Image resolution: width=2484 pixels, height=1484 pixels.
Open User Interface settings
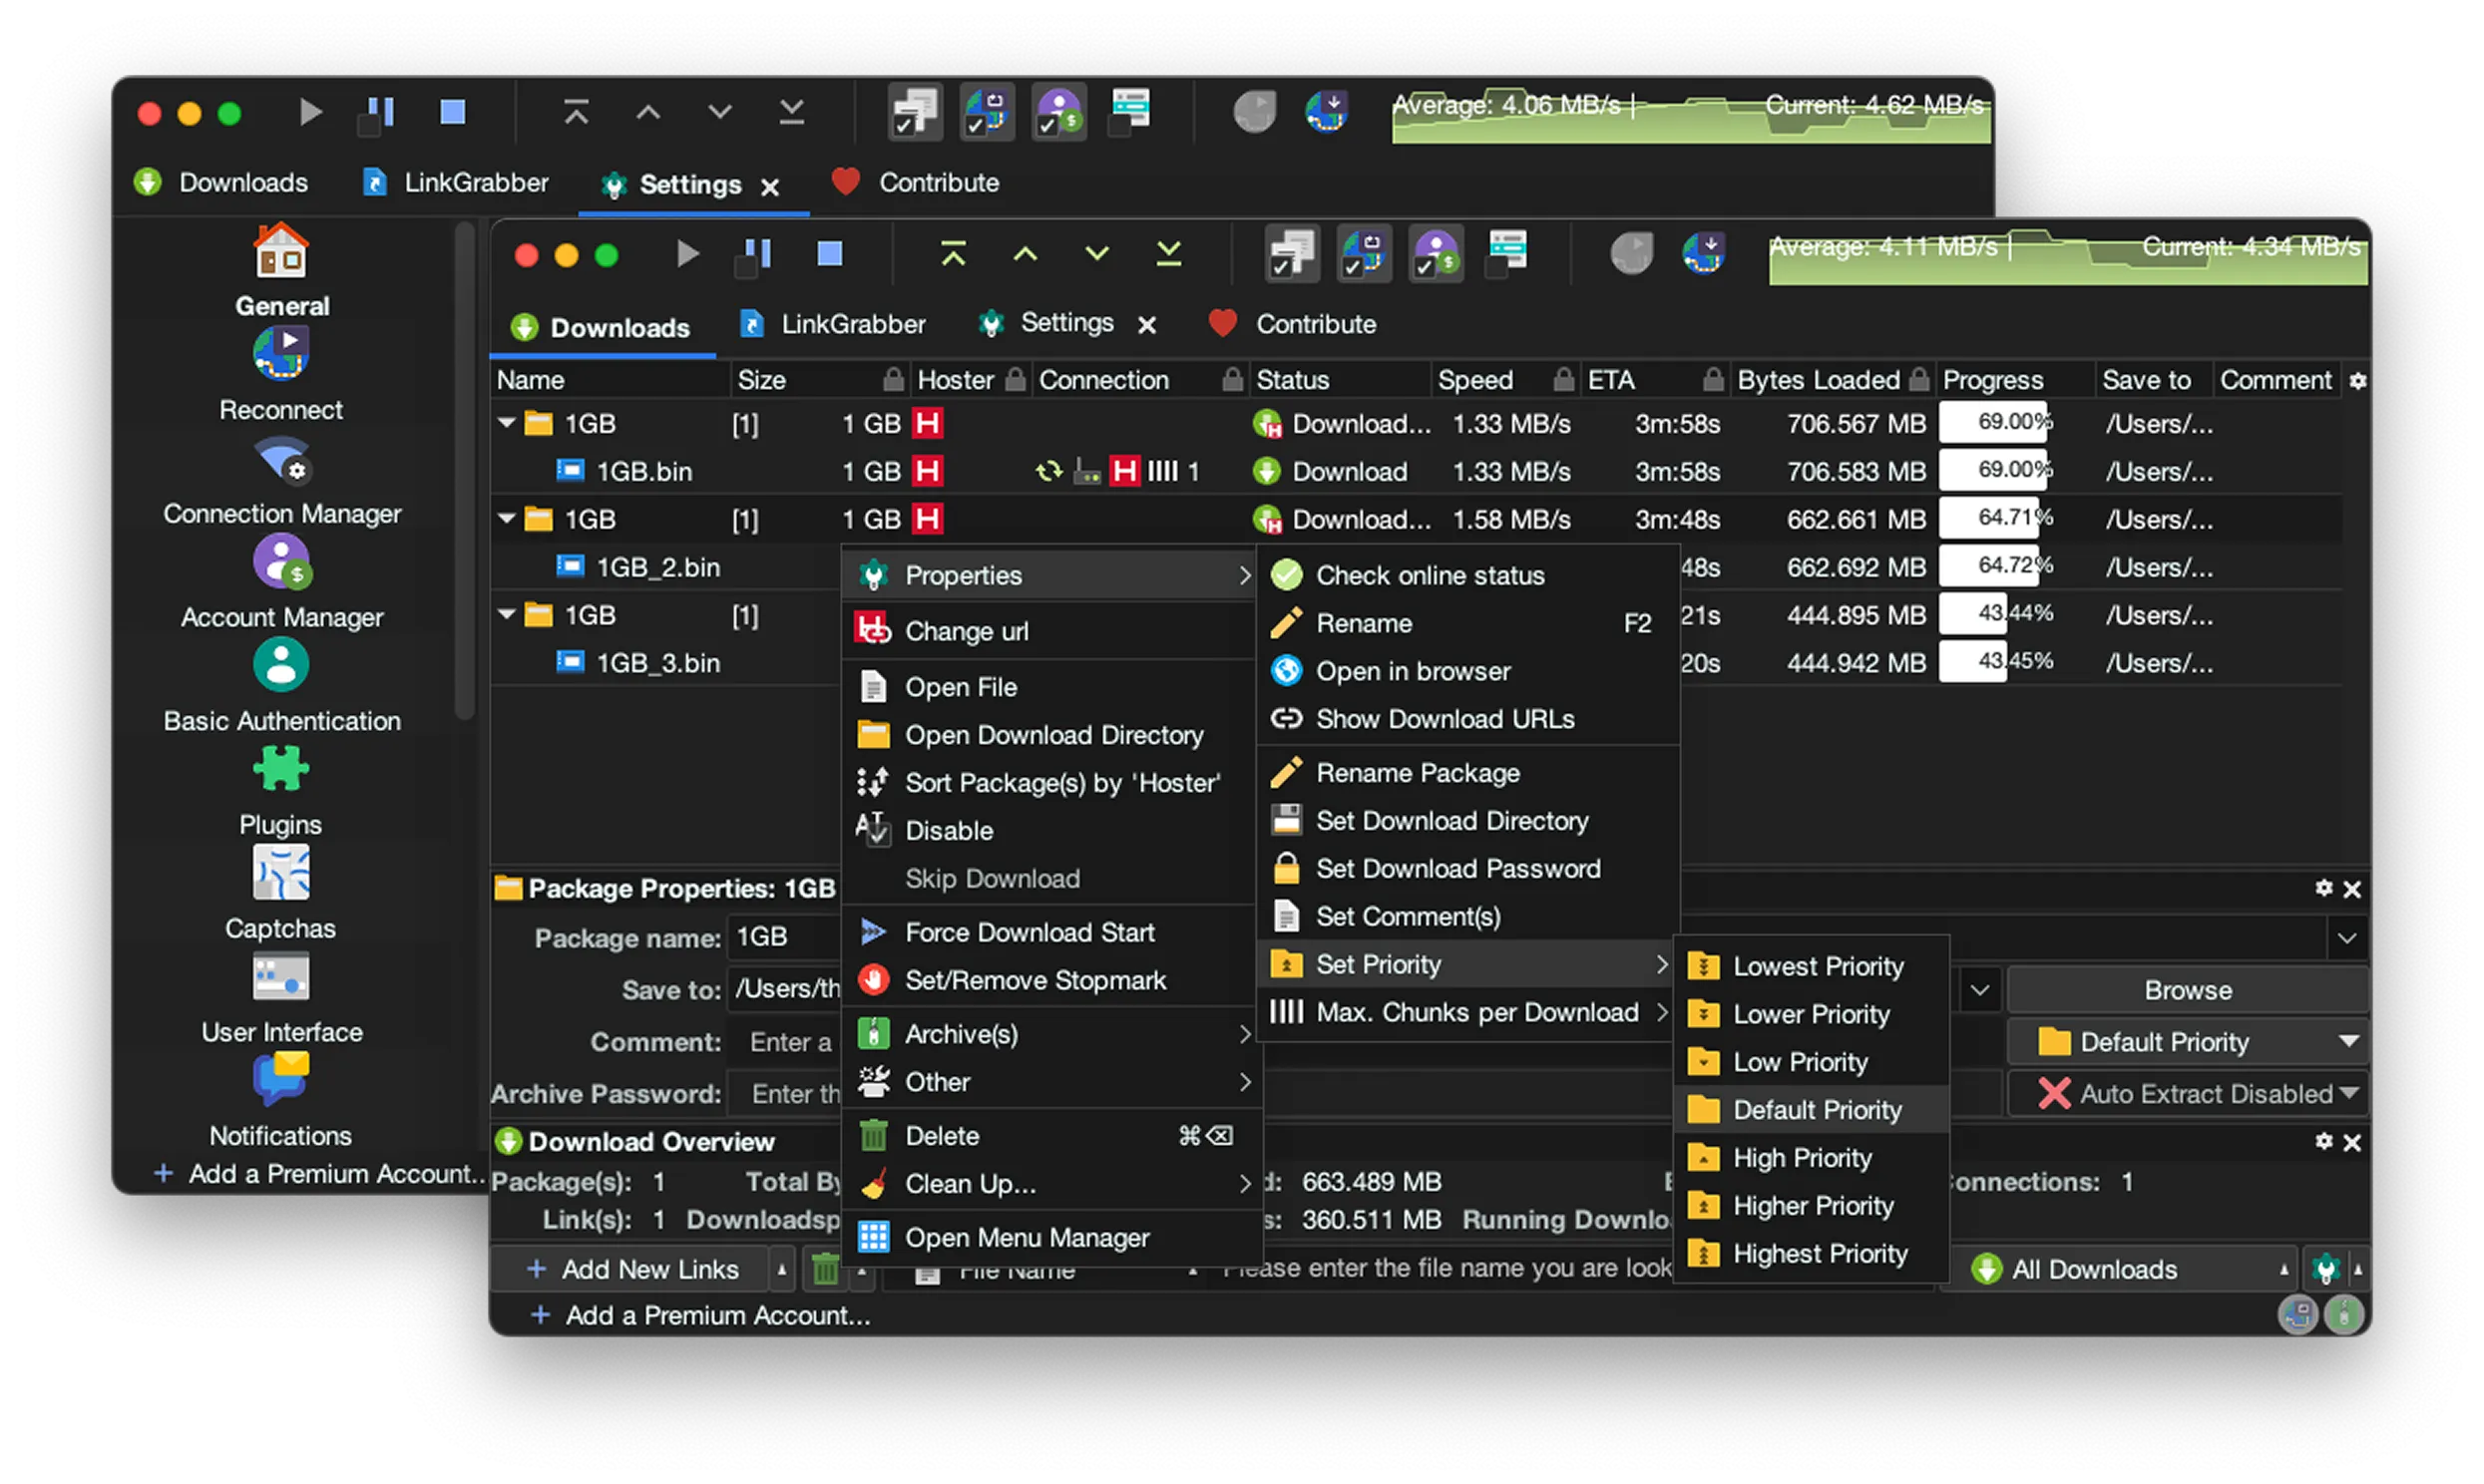281,998
